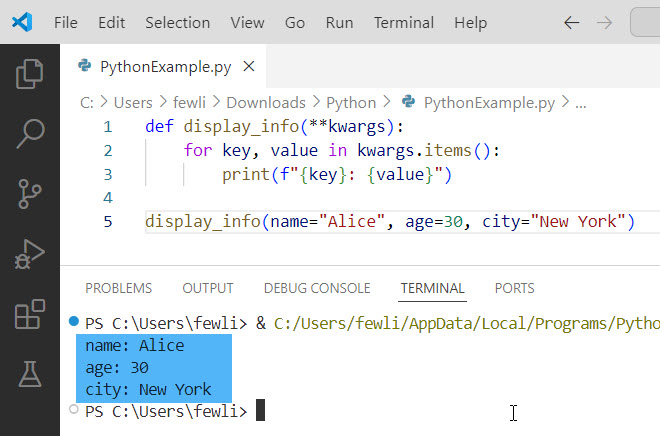Open the Run and Debug view
The height and width of the screenshot is (436, 660).
coord(29,254)
